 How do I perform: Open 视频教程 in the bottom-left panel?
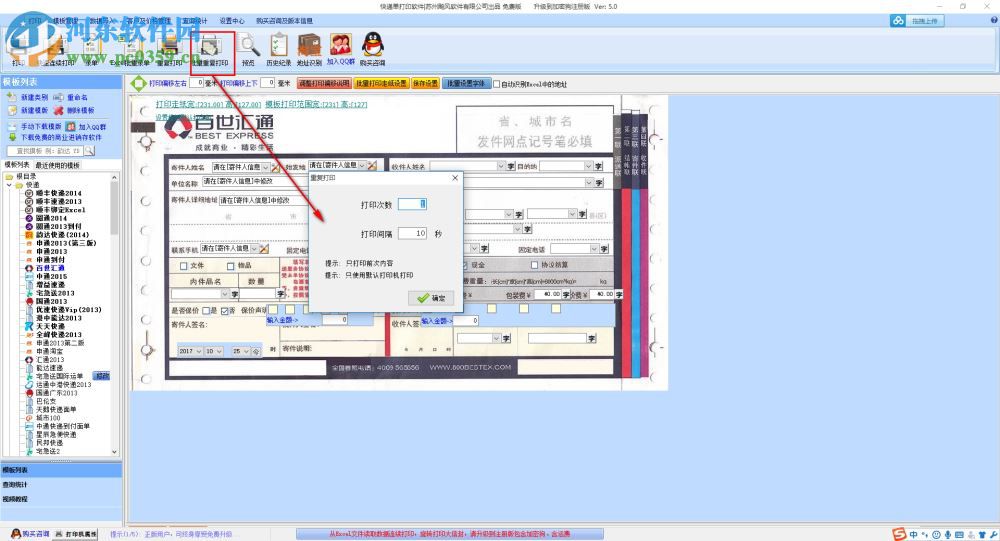(61, 499)
